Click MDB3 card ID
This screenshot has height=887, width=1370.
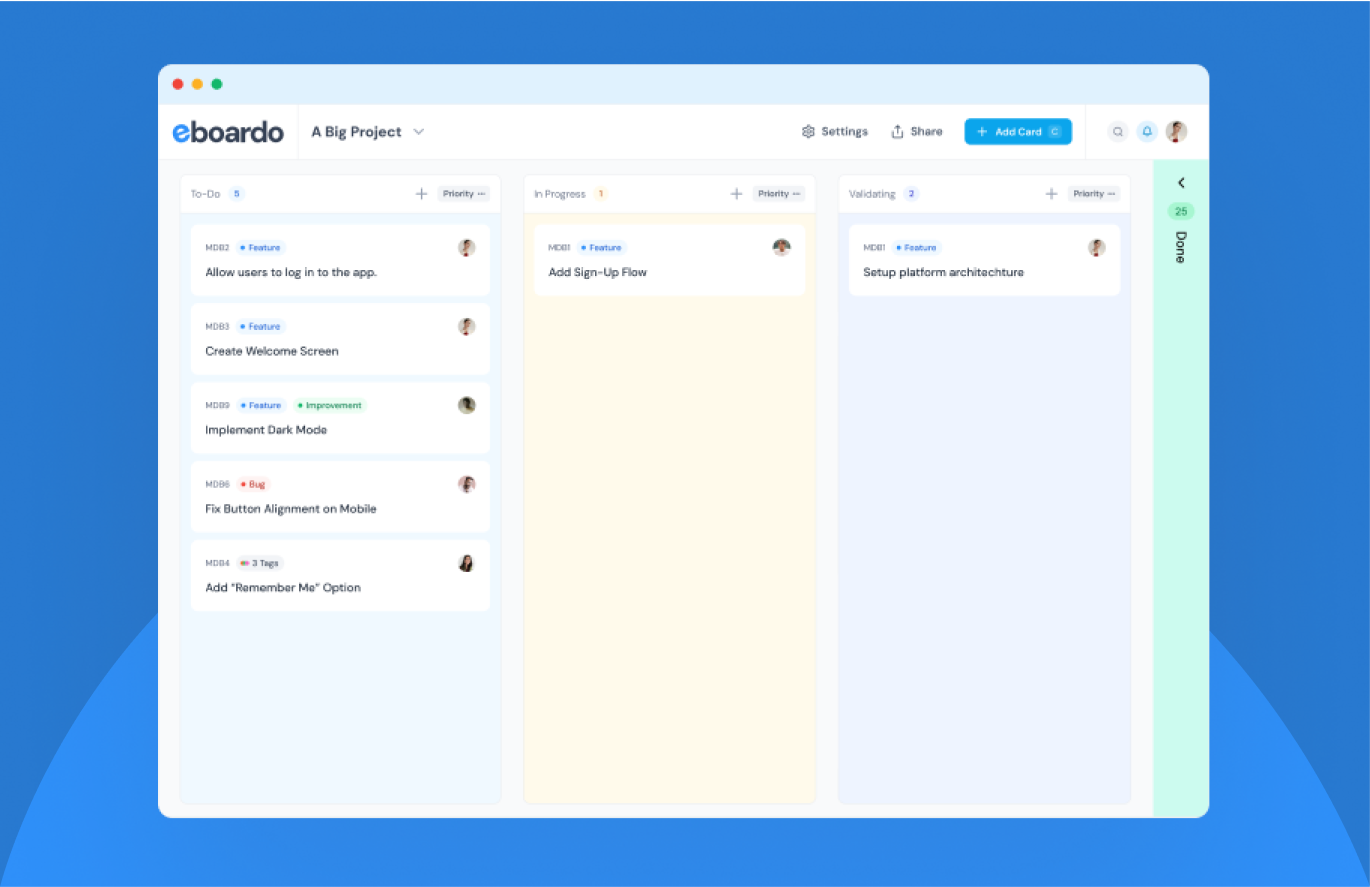pyautogui.click(x=217, y=326)
